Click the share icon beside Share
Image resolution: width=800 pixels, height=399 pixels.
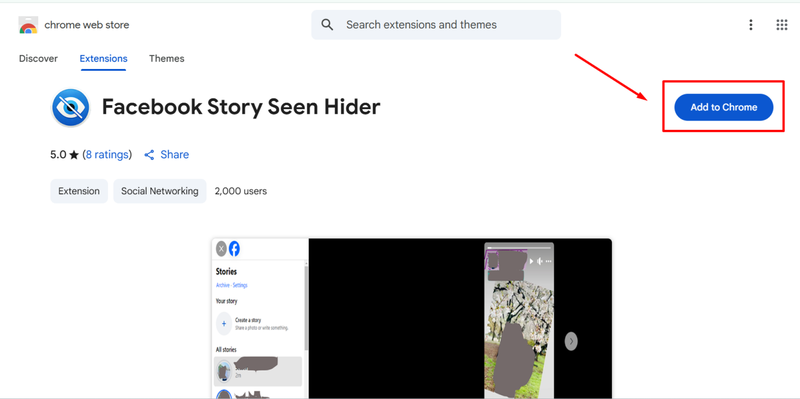click(149, 155)
